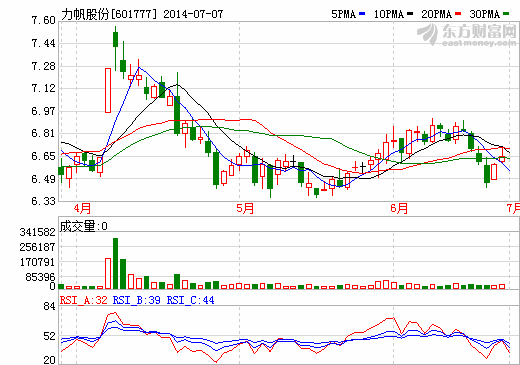Click the tallest red hollow volume bar

[108, 273]
